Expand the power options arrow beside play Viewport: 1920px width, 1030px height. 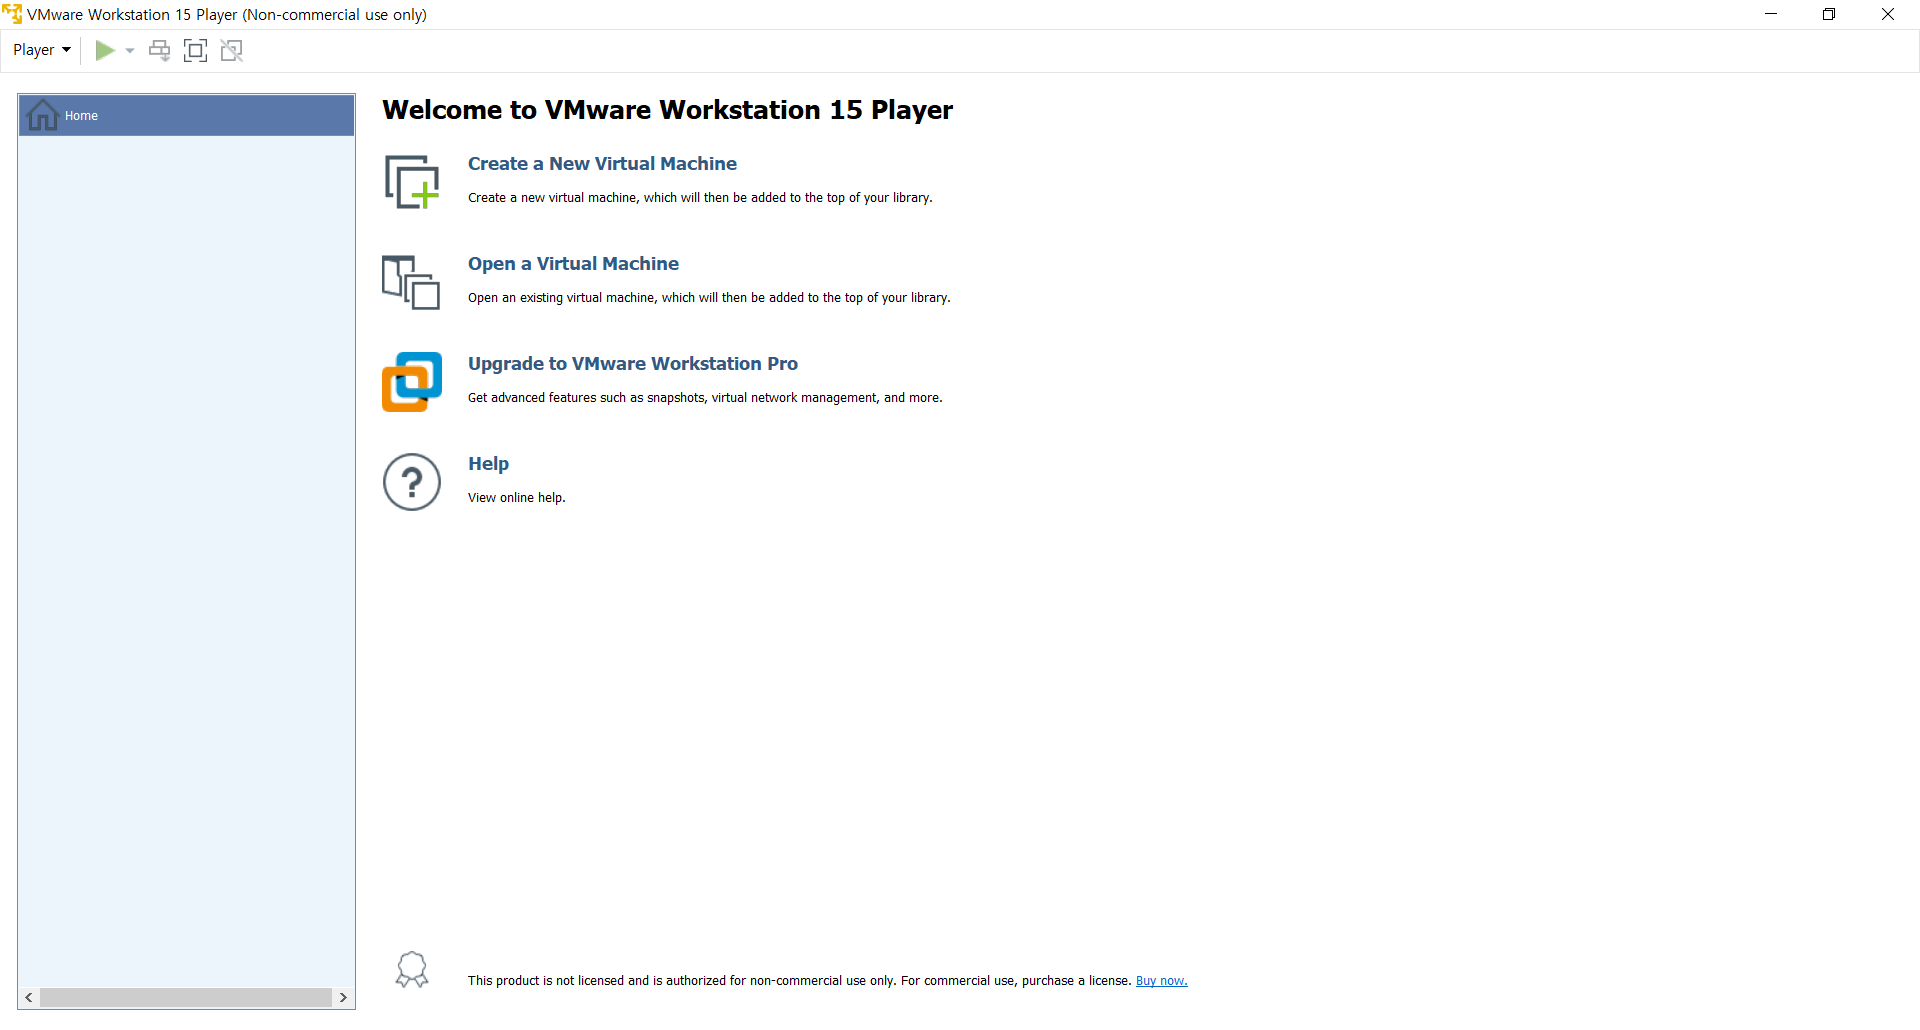pos(130,50)
